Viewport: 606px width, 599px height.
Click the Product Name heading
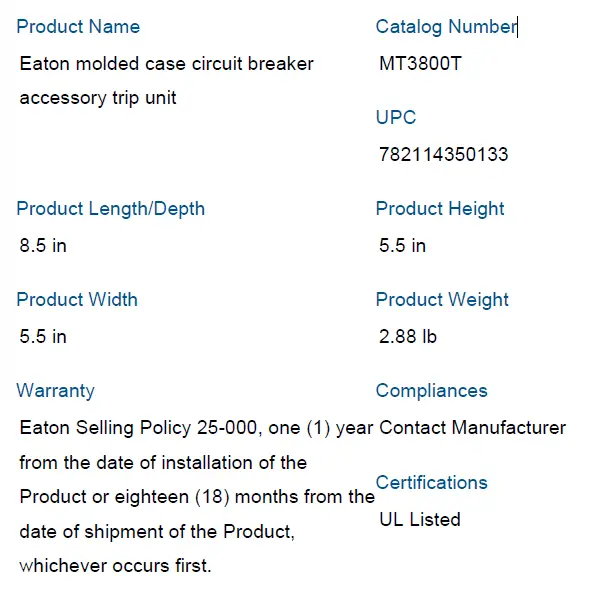78,27
